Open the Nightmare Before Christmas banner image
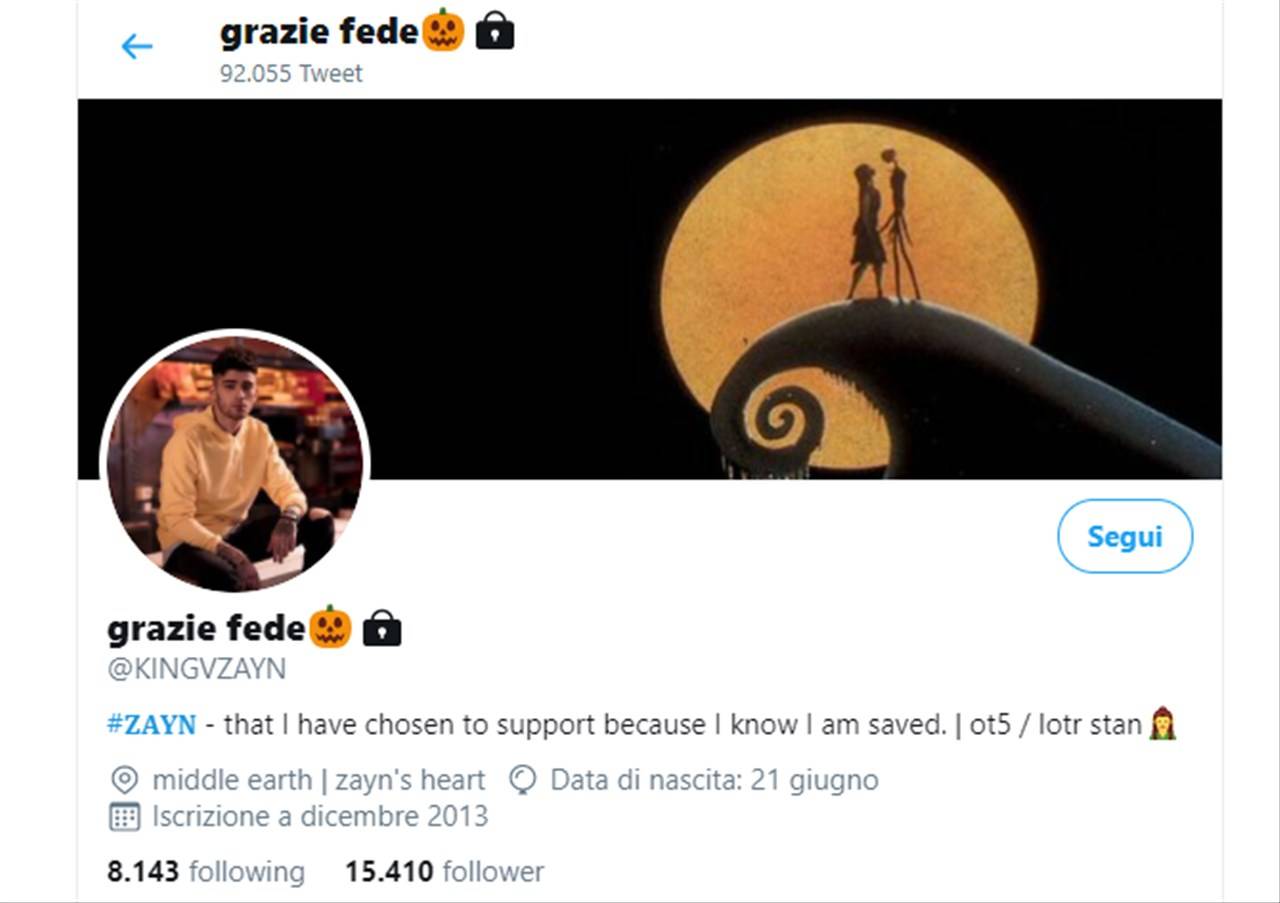The height and width of the screenshot is (903, 1280). click(x=650, y=289)
